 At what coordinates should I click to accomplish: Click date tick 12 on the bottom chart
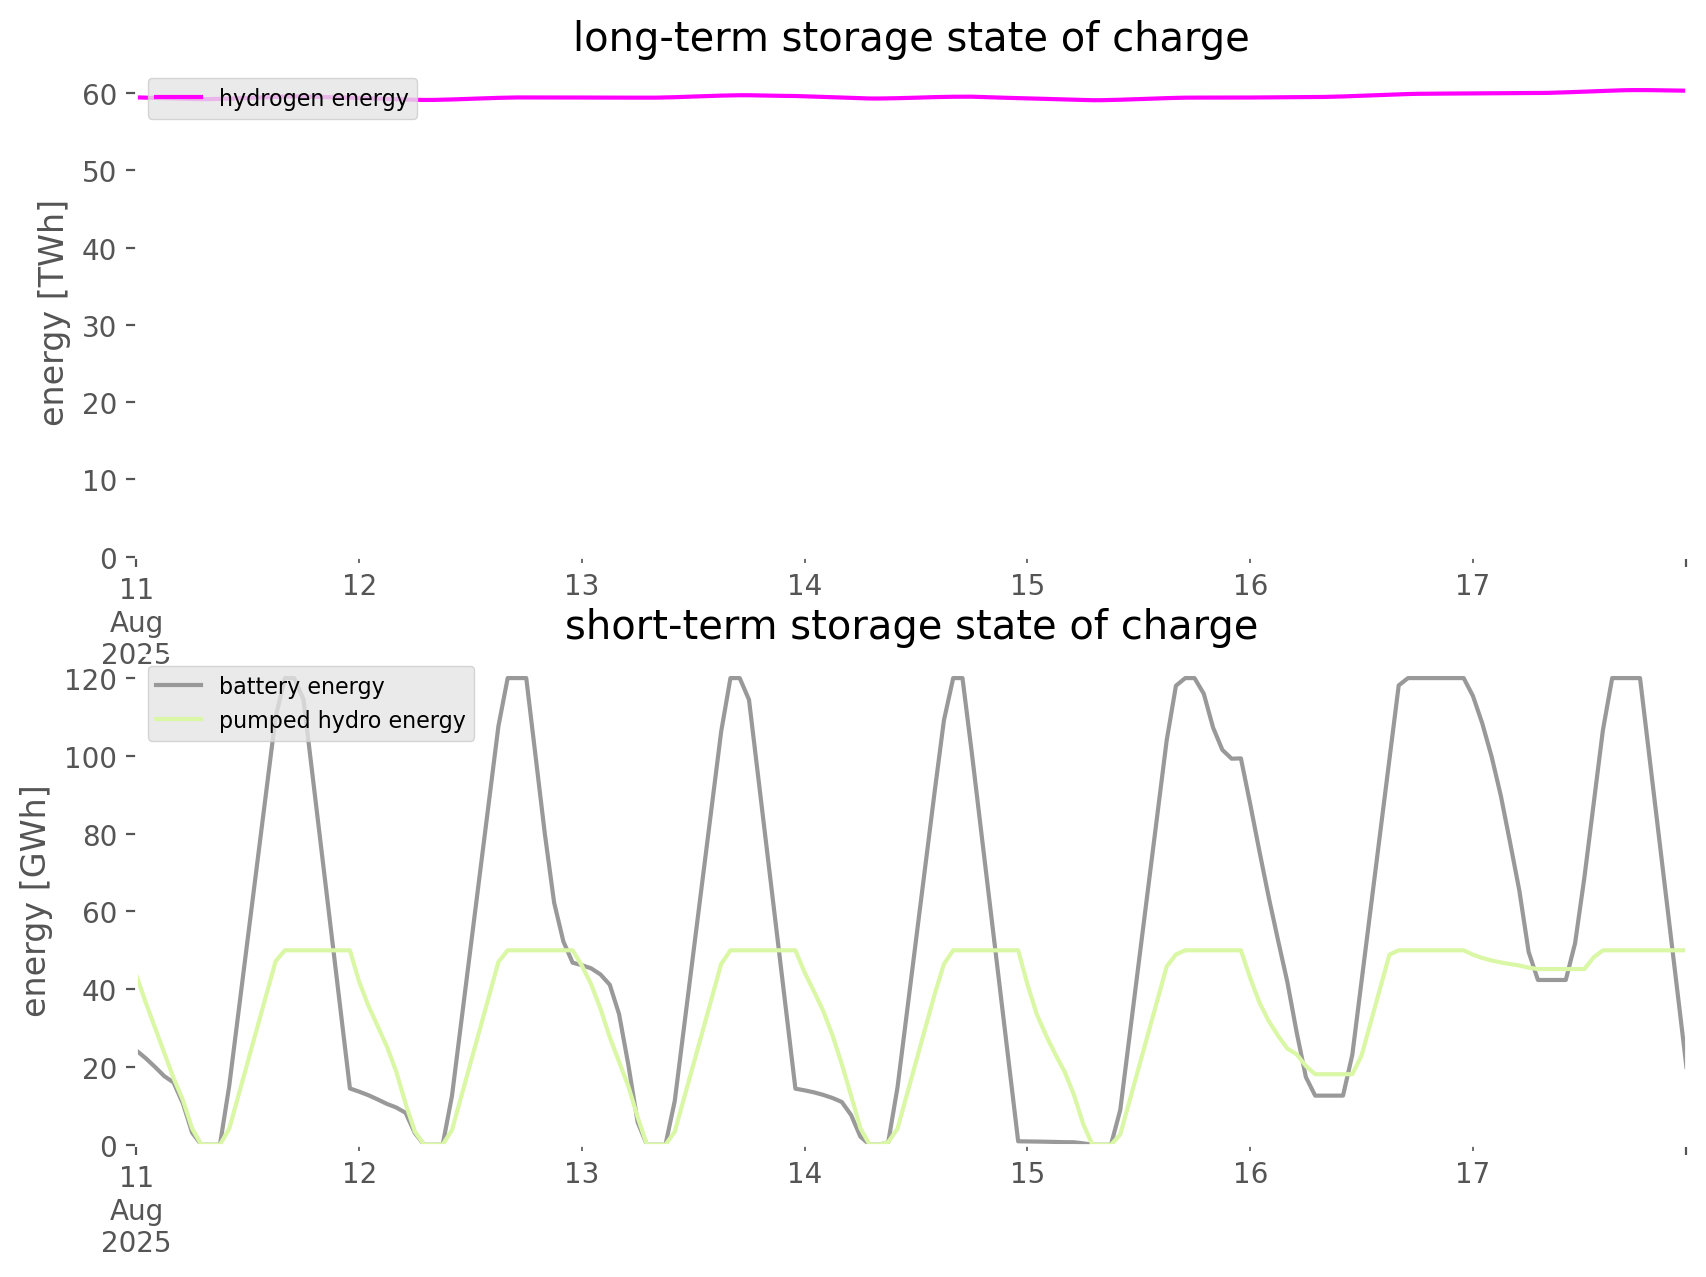(x=359, y=1173)
